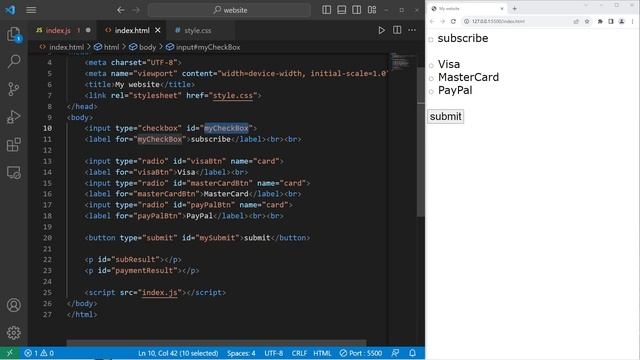
Task: Open the Accounts menu
Action: (x=13, y=305)
